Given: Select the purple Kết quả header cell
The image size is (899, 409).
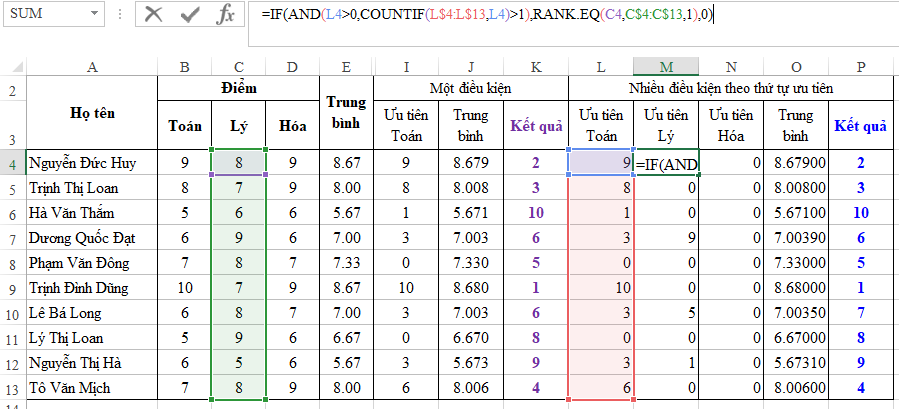Looking at the screenshot, I should 537,126.
